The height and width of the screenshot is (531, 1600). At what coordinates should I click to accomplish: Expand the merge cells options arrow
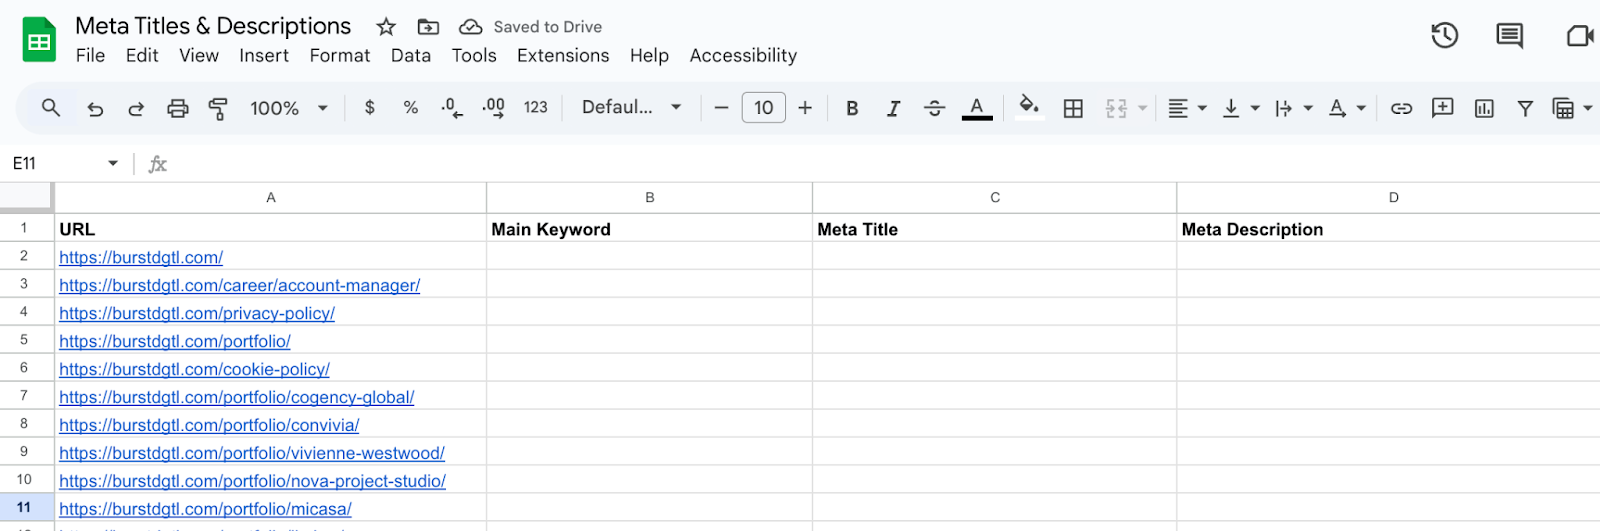coord(1143,108)
